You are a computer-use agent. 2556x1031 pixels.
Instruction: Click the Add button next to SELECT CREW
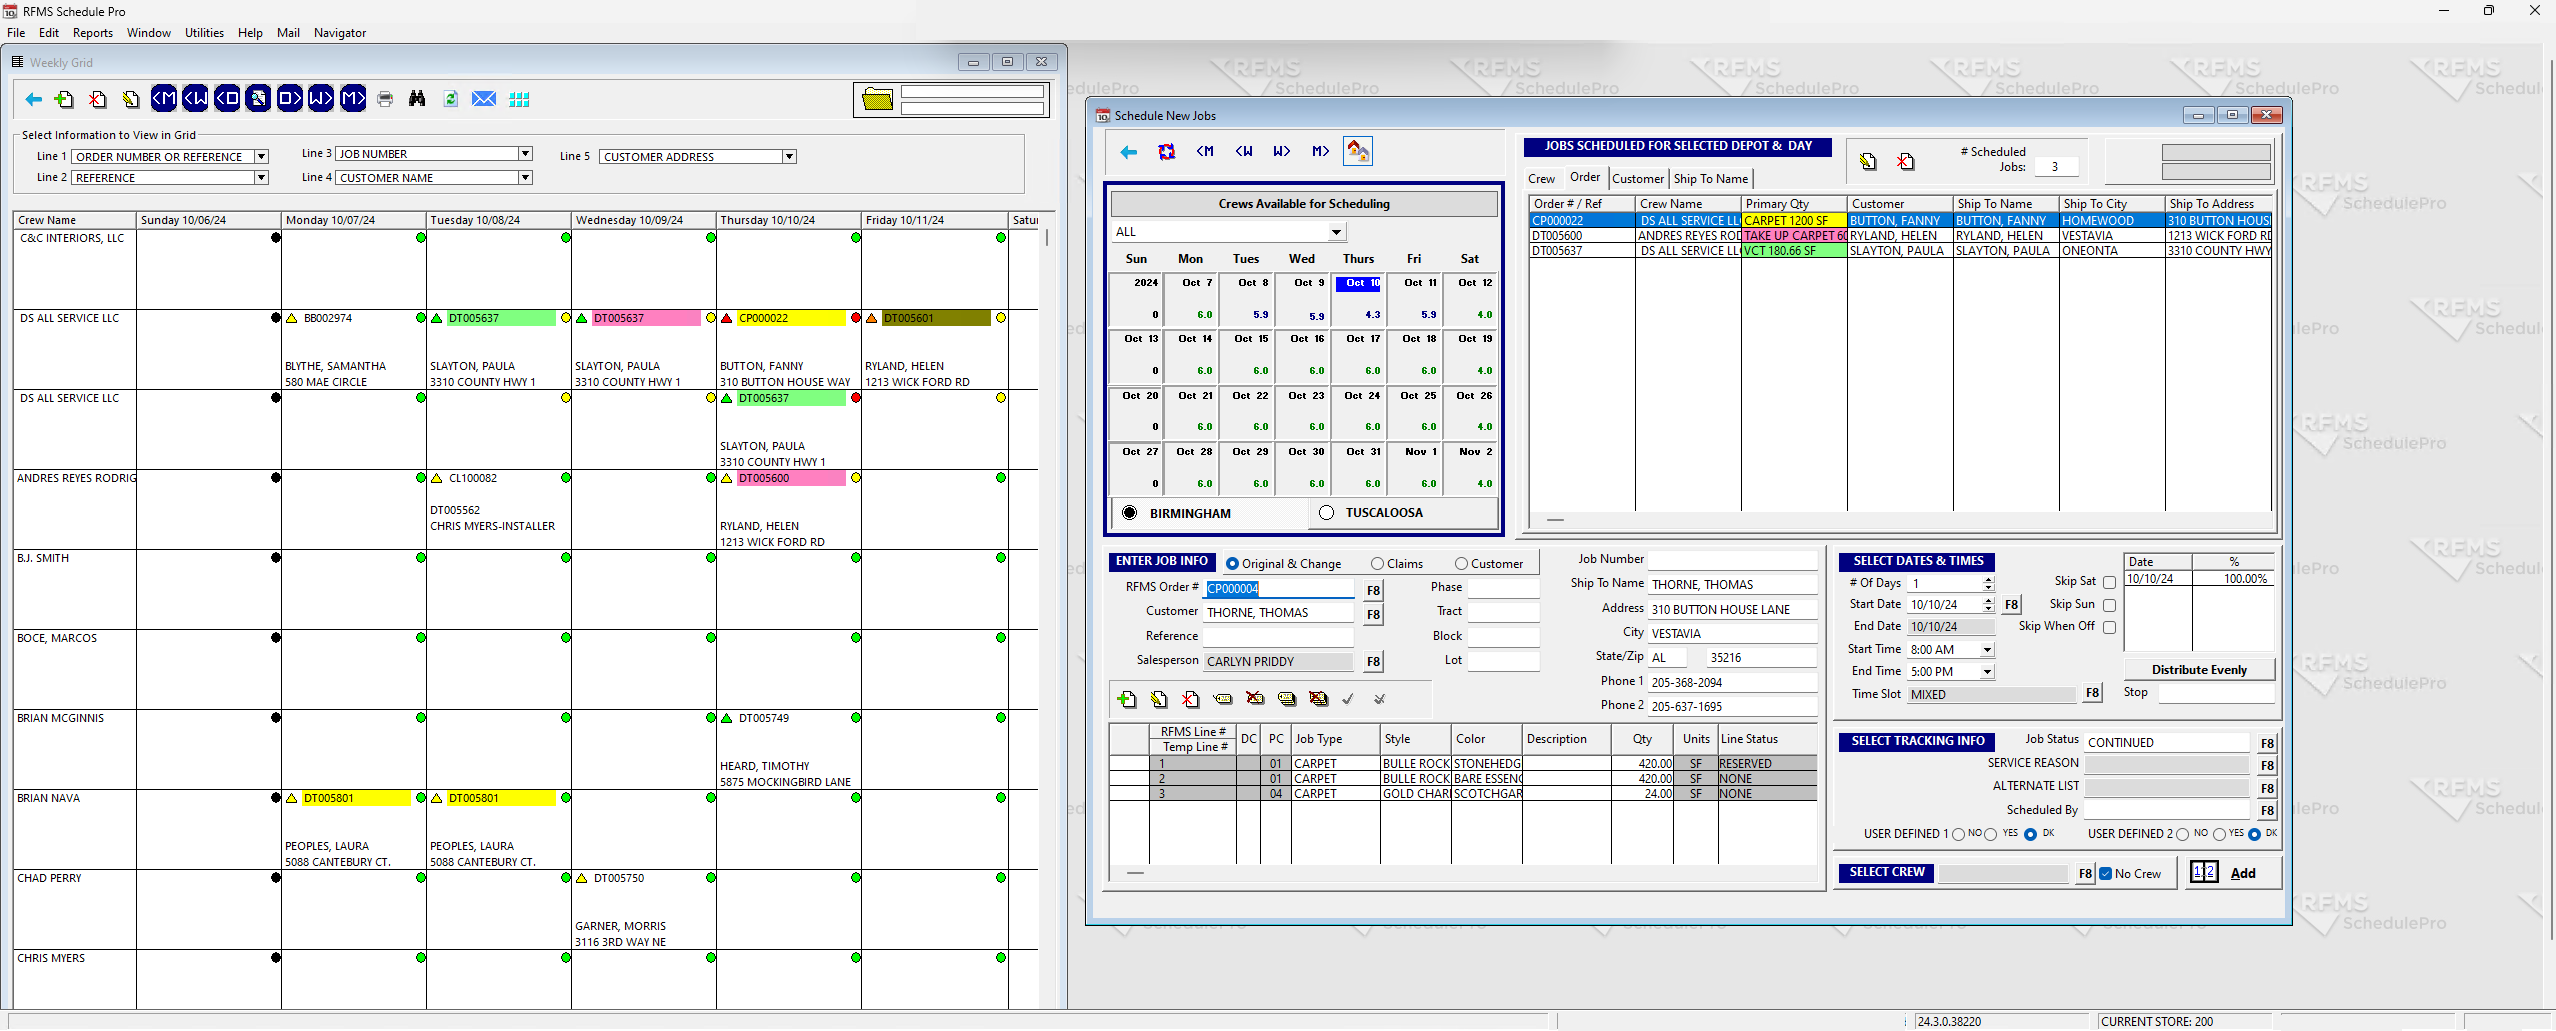2242,872
